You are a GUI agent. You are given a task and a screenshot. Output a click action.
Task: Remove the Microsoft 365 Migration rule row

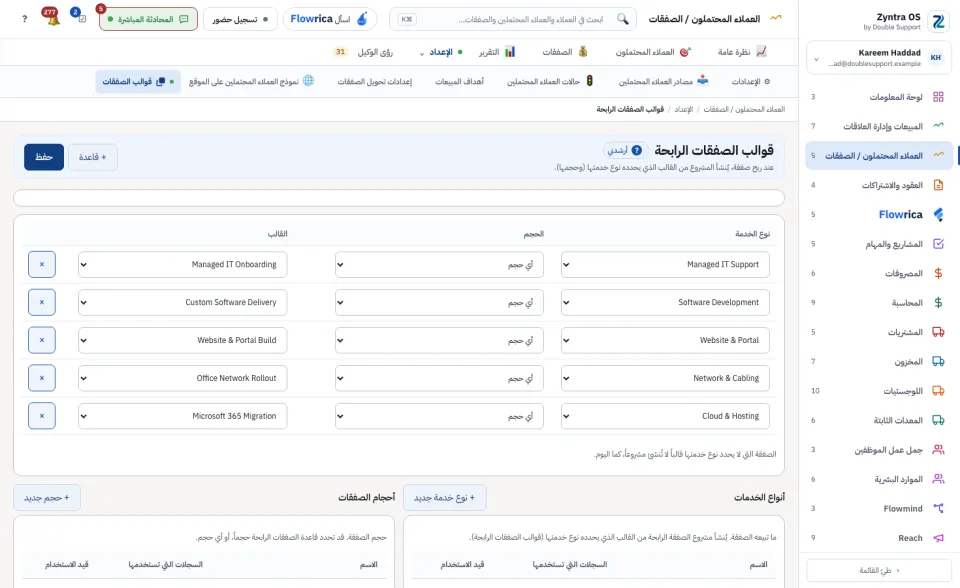(42, 416)
